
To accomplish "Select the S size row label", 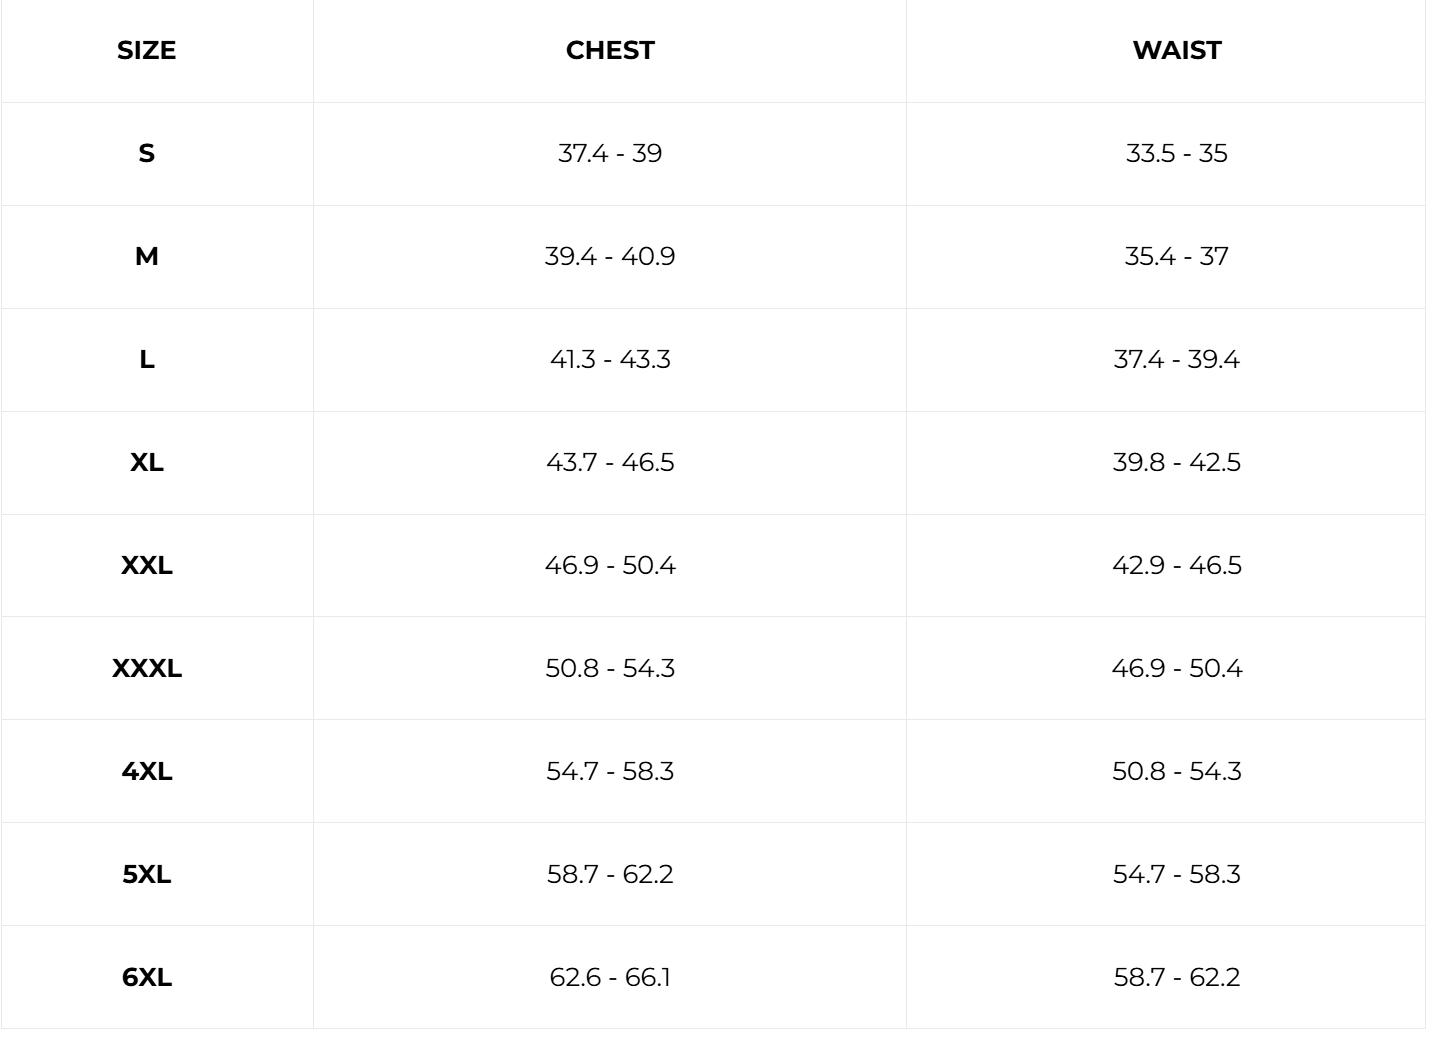I will (146, 153).
